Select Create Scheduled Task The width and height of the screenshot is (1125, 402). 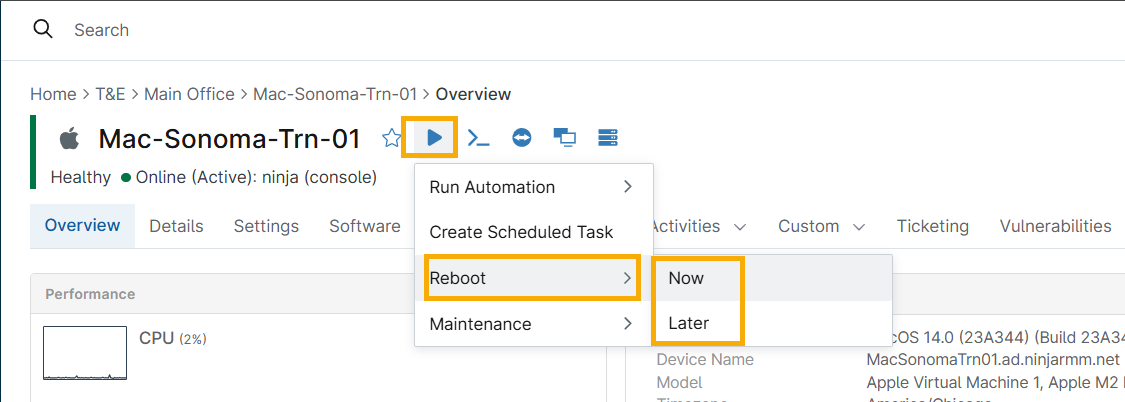click(x=521, y=232)
